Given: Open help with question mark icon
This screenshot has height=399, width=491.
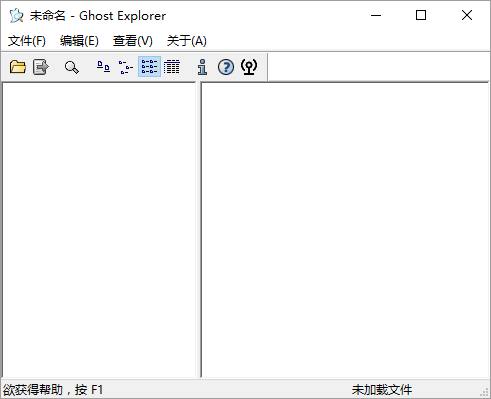Looking at the screenshot, I should pyautogui.click(x=226, y=67).
